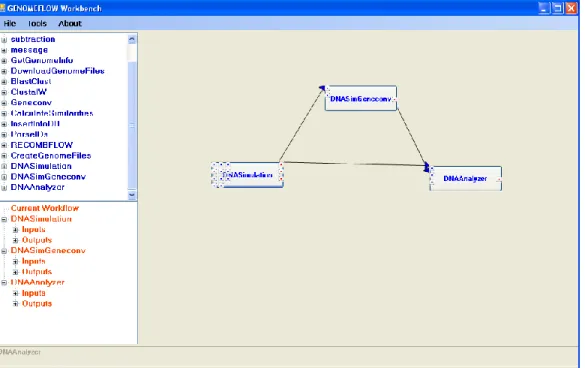
Task: Click red output port of DNAAnalyzer node
Action: click(x=500, y=180)
